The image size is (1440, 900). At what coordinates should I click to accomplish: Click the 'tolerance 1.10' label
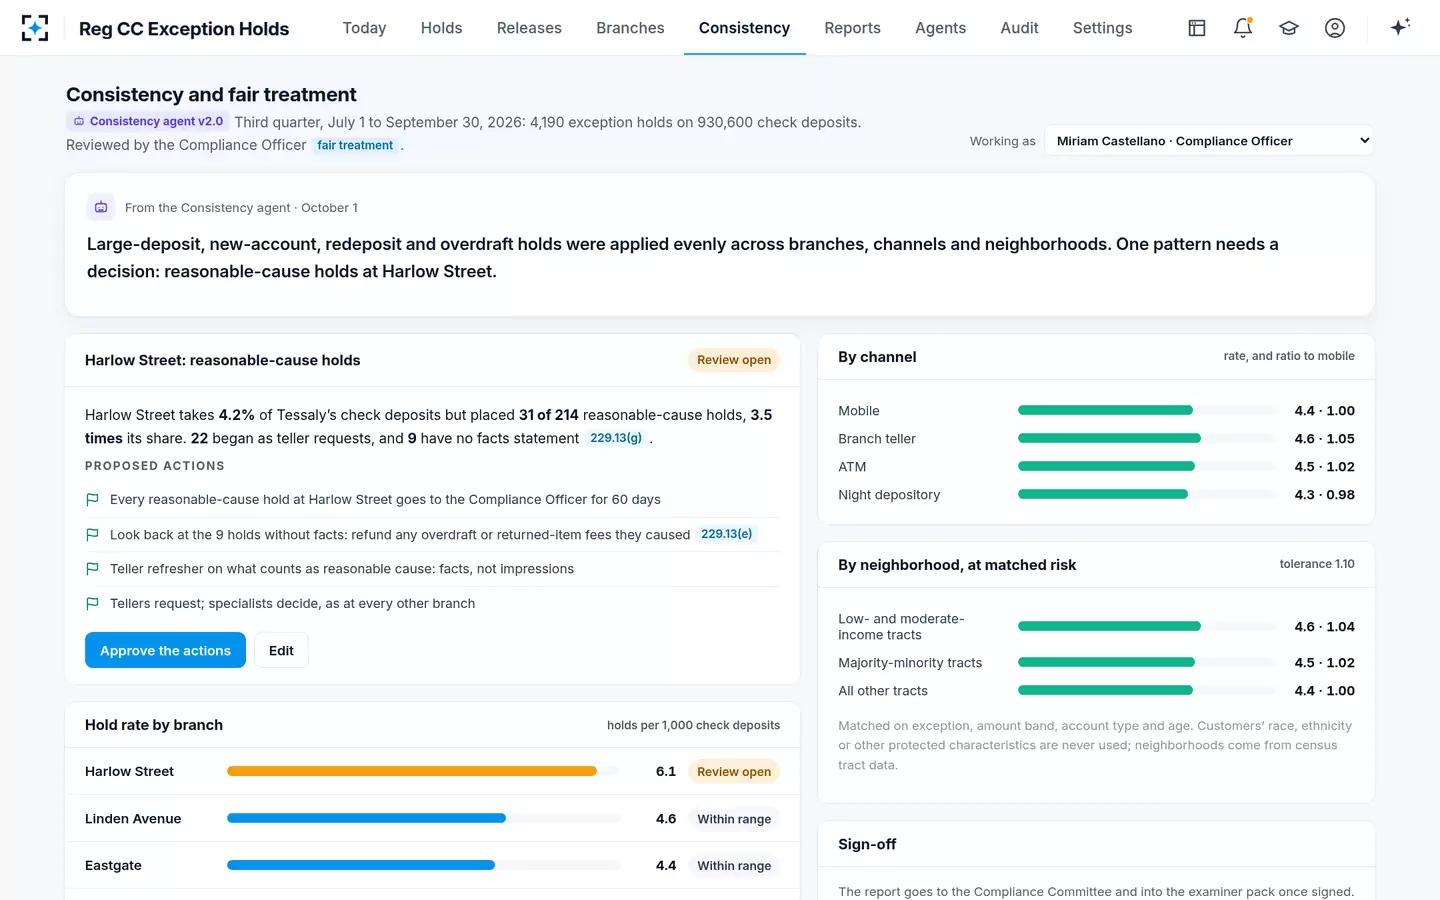[x=1317, y=564]
